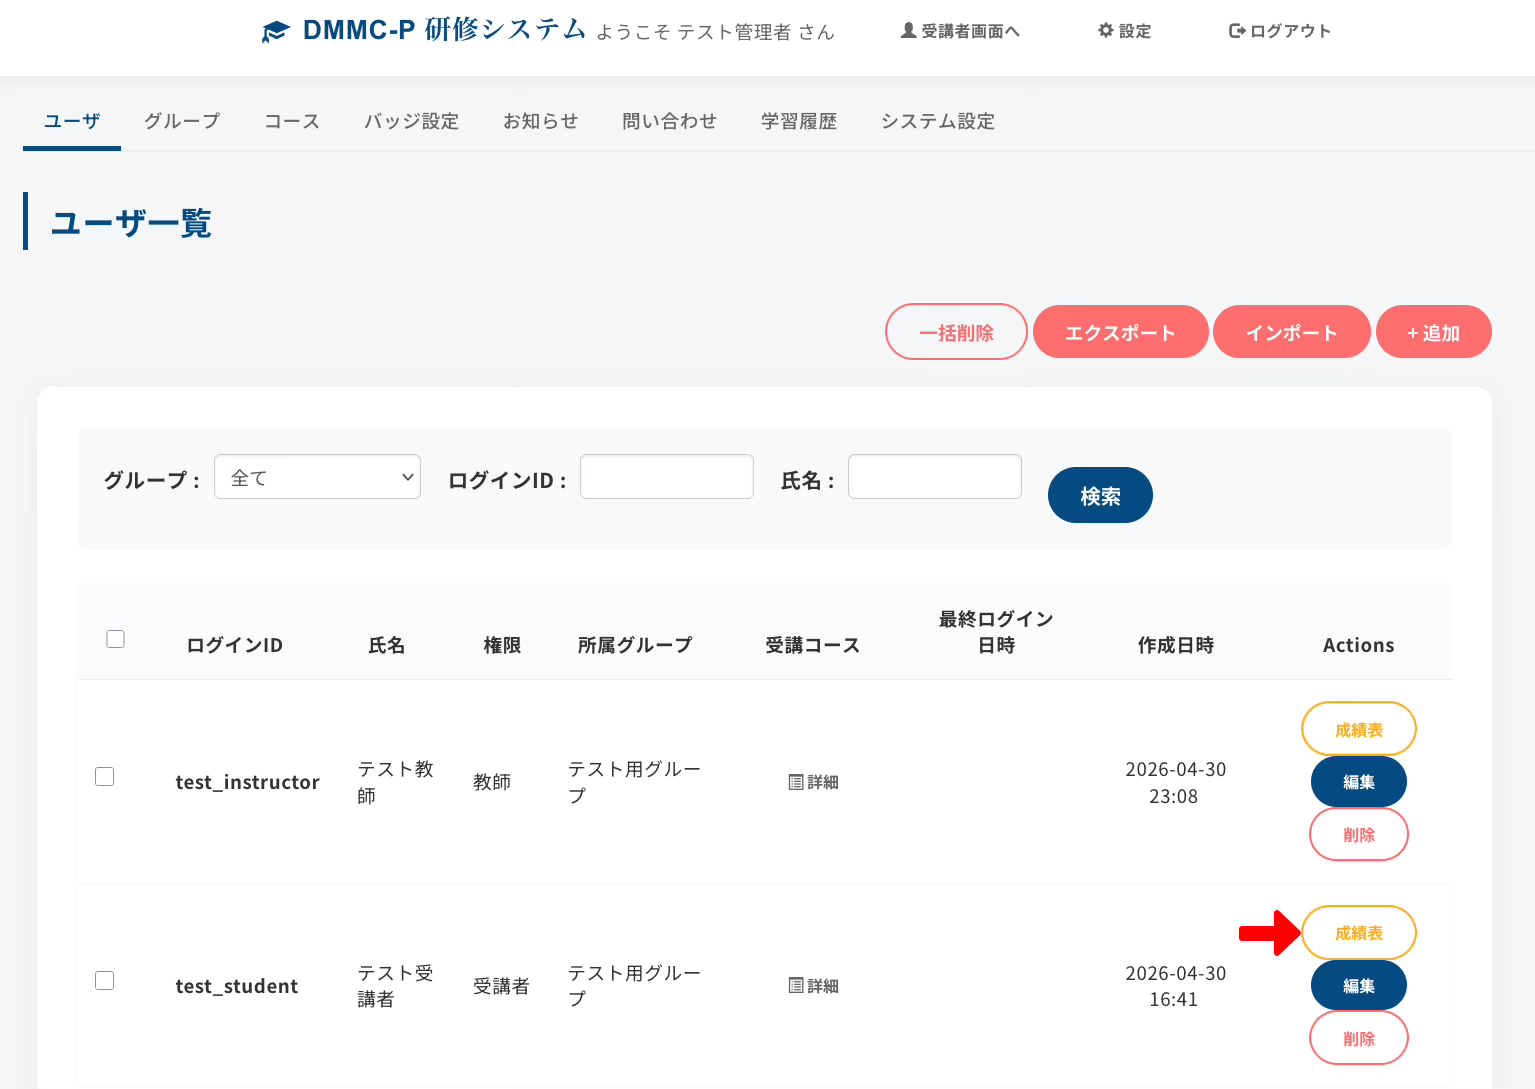Image resolution: width=1535 pixels, height=1089 pixels.
Task: Click into the 氏名 search field
Action: (x=934, y=477)
